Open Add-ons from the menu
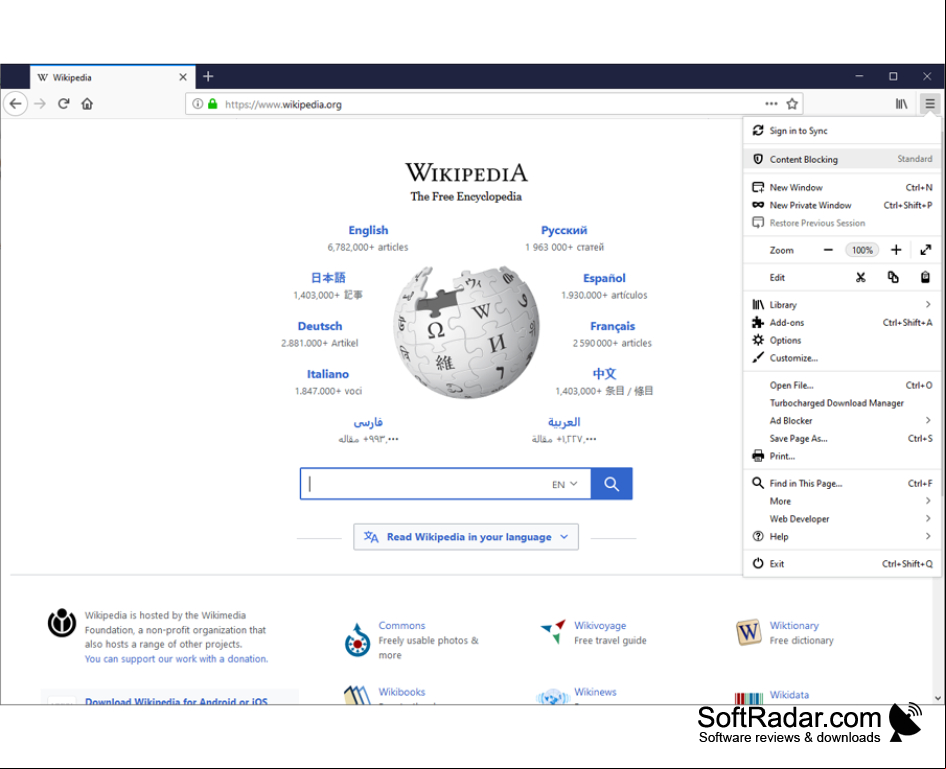 coord(842,323)
